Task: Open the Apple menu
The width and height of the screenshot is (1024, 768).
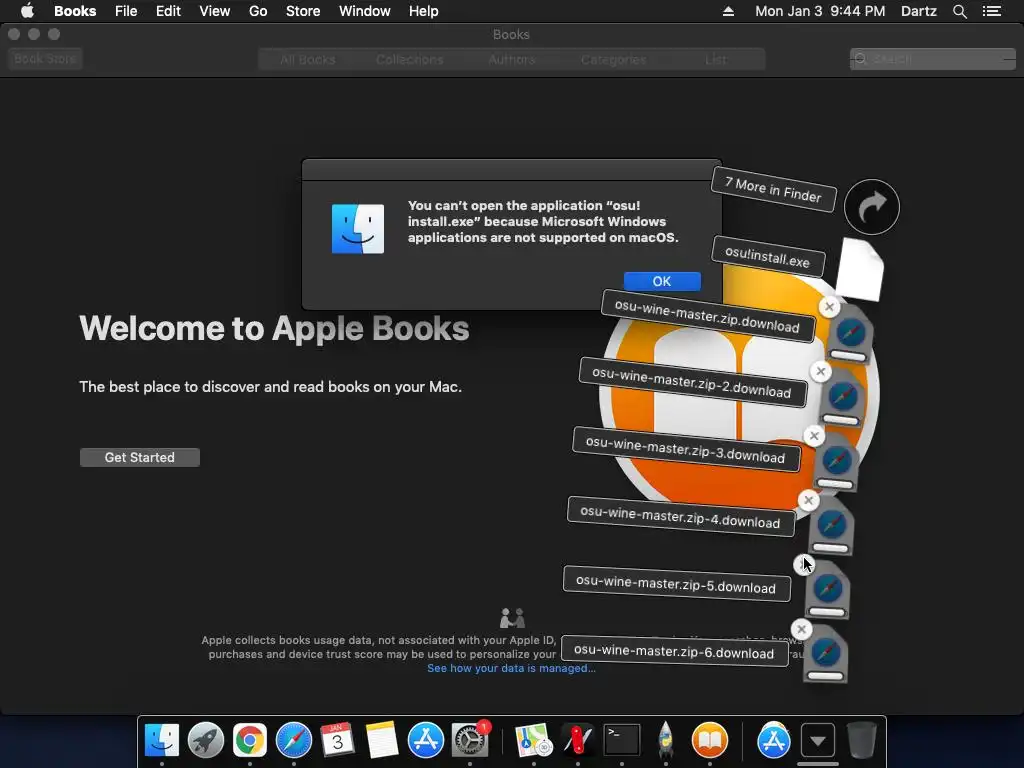Action: pos(27,11)
